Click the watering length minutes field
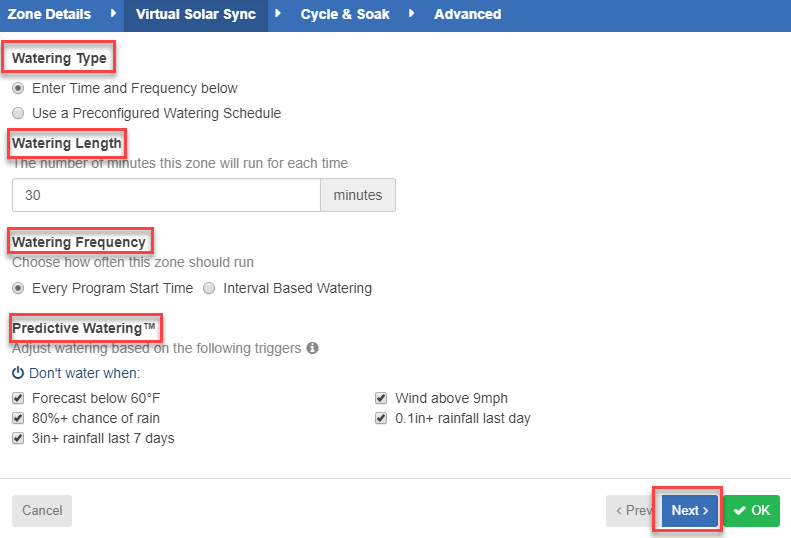 (166, 195)
